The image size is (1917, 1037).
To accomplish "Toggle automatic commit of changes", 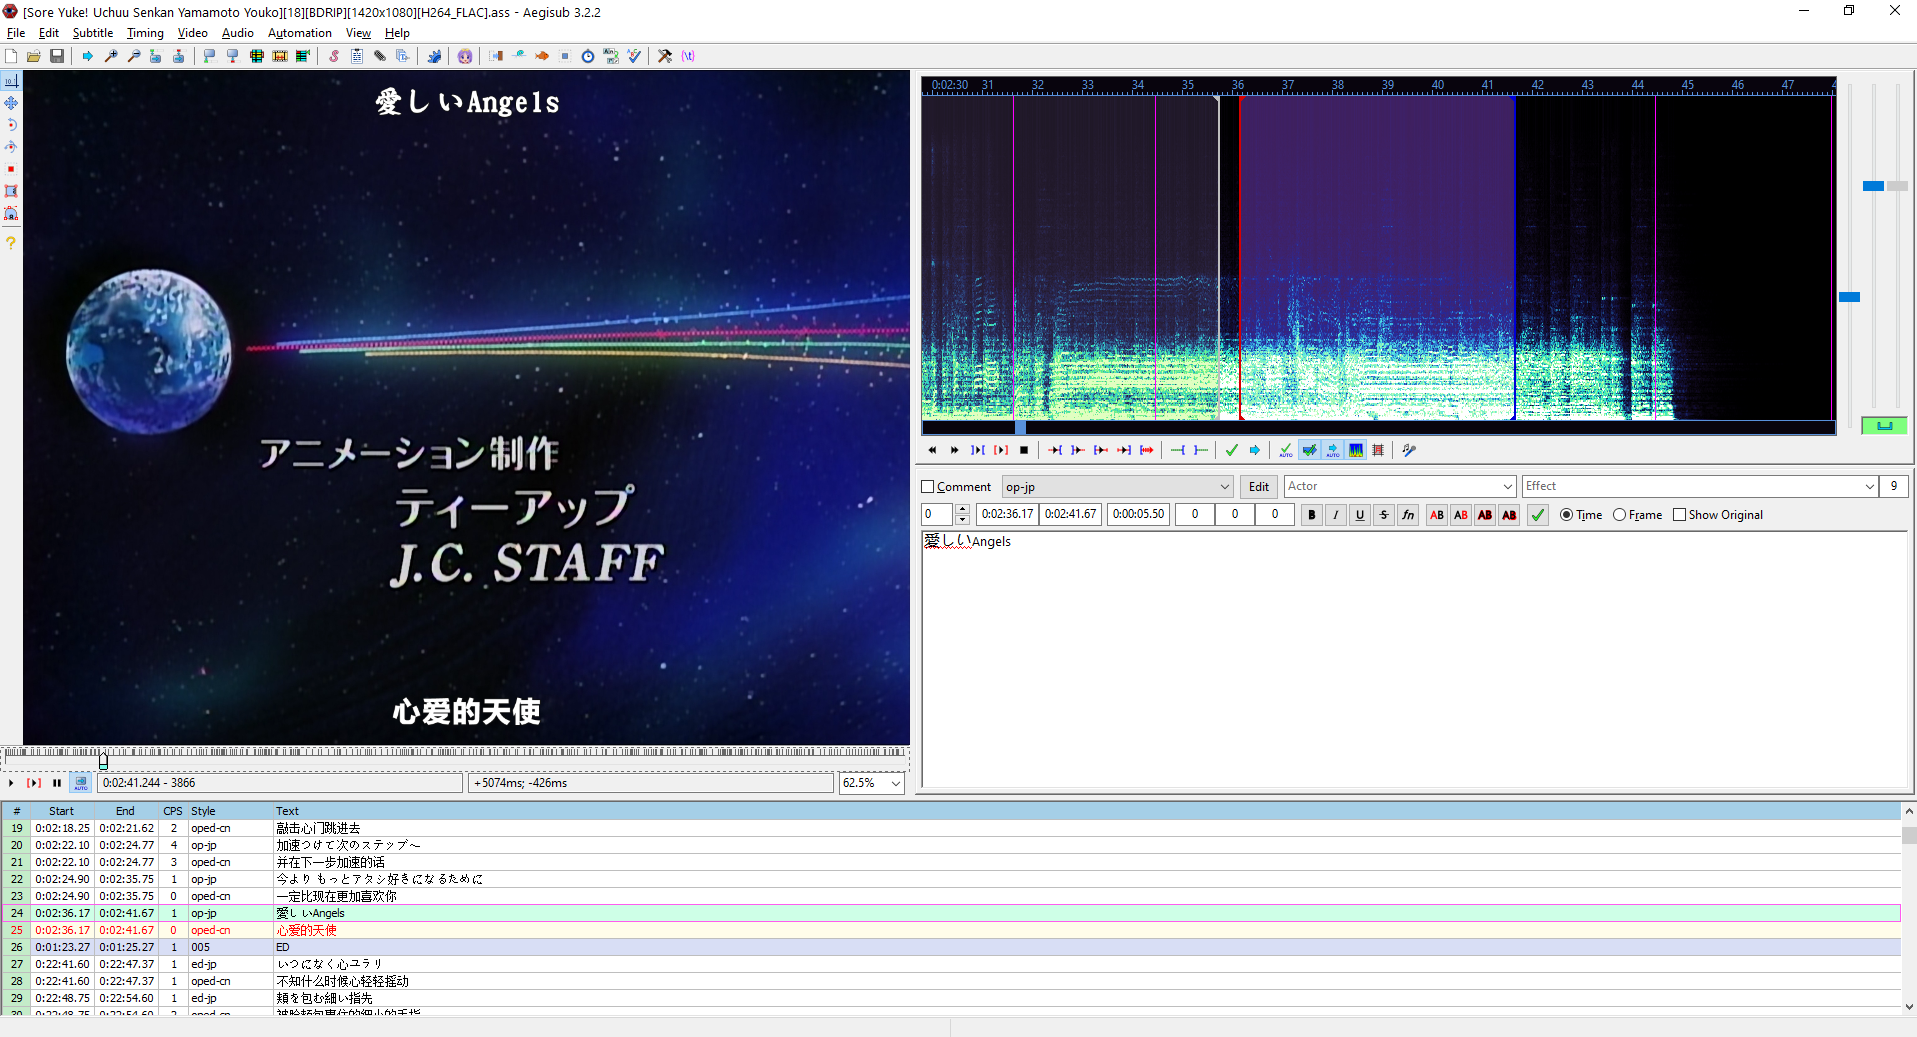I will pyautogui.click(x=1286, y=450).
